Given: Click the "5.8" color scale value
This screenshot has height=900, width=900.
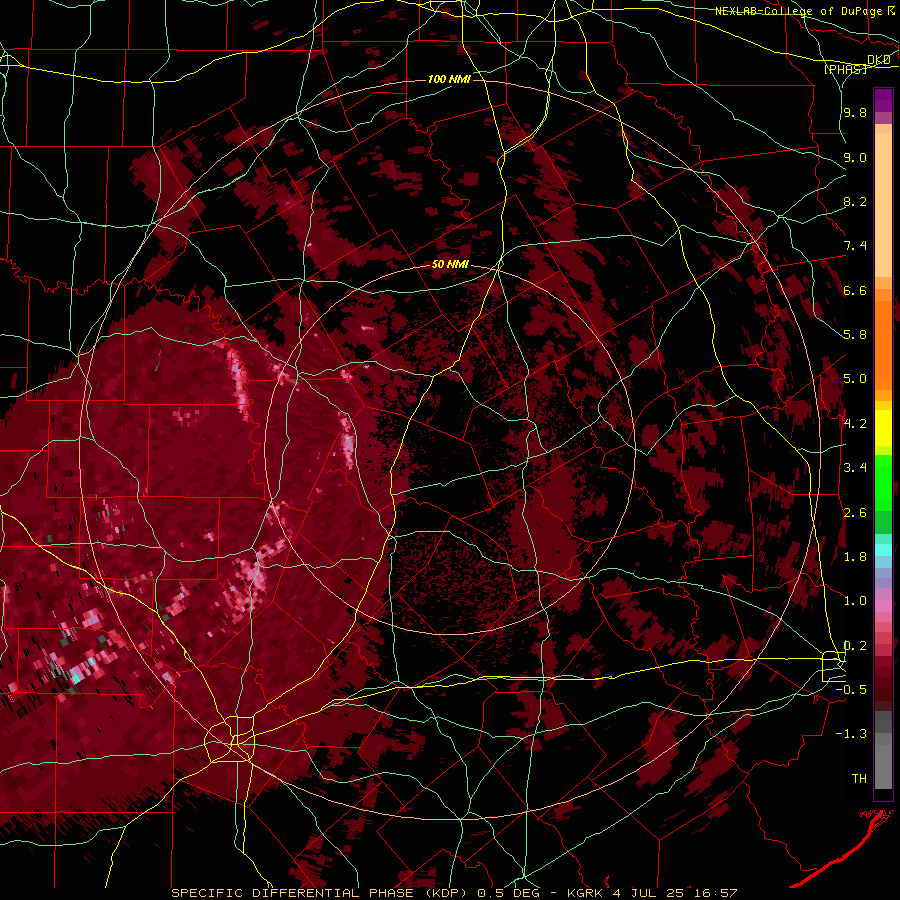Looking at the screenshot, I should pos(855,335).
